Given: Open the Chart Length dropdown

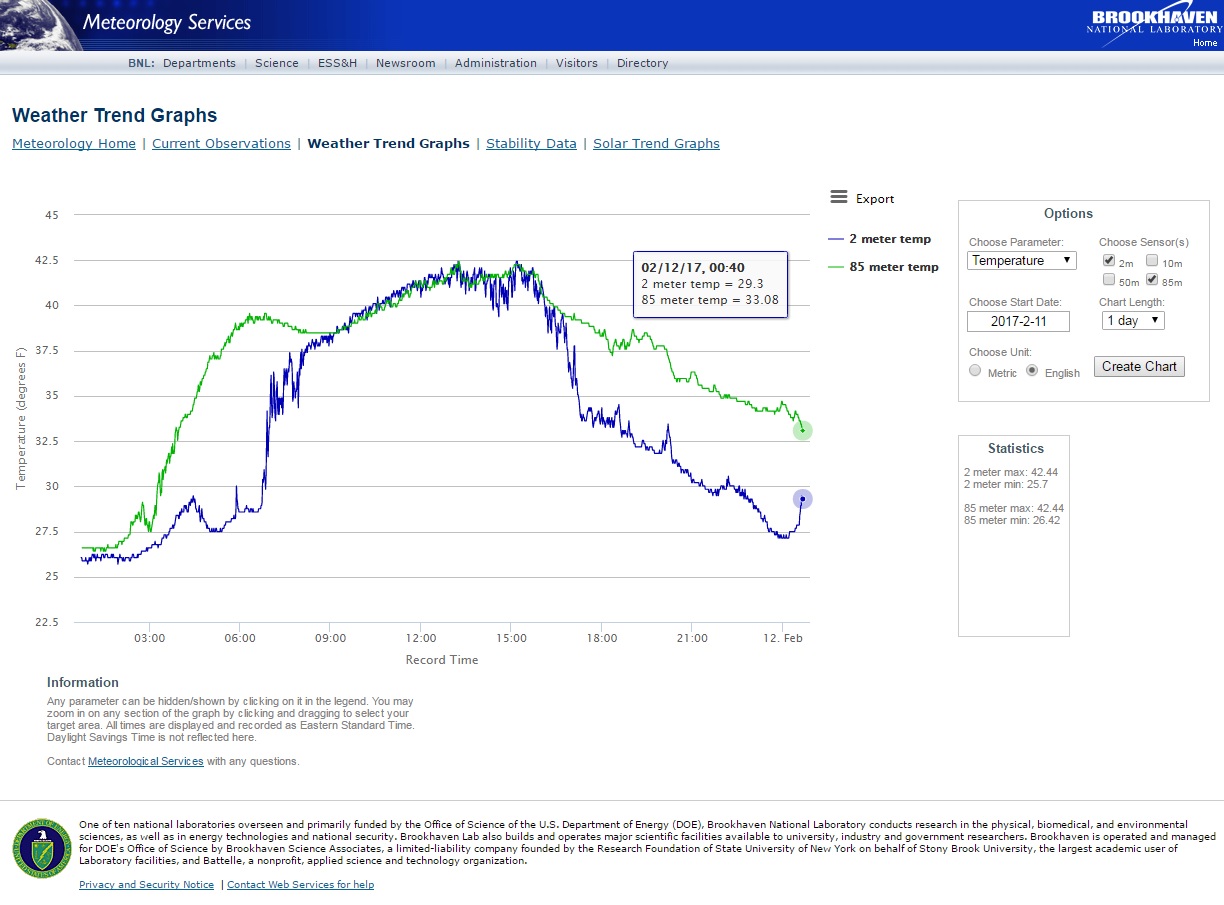Looking at the screenshot, I should pos(1133,321).
